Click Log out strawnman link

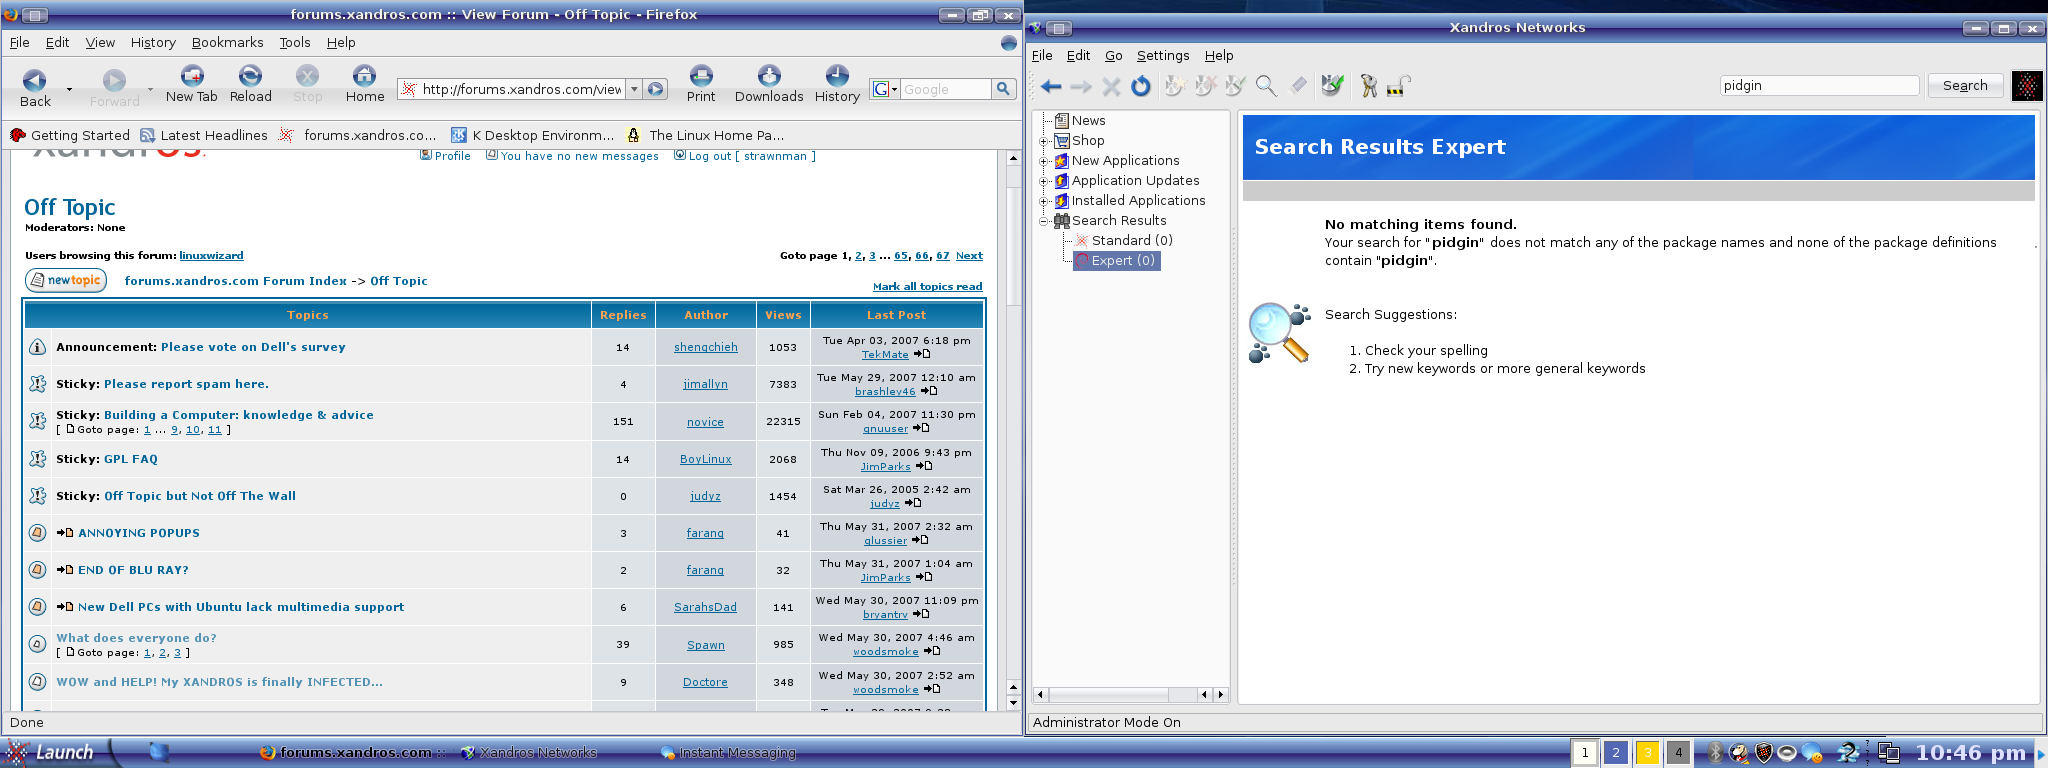click(x=751, y=156)
